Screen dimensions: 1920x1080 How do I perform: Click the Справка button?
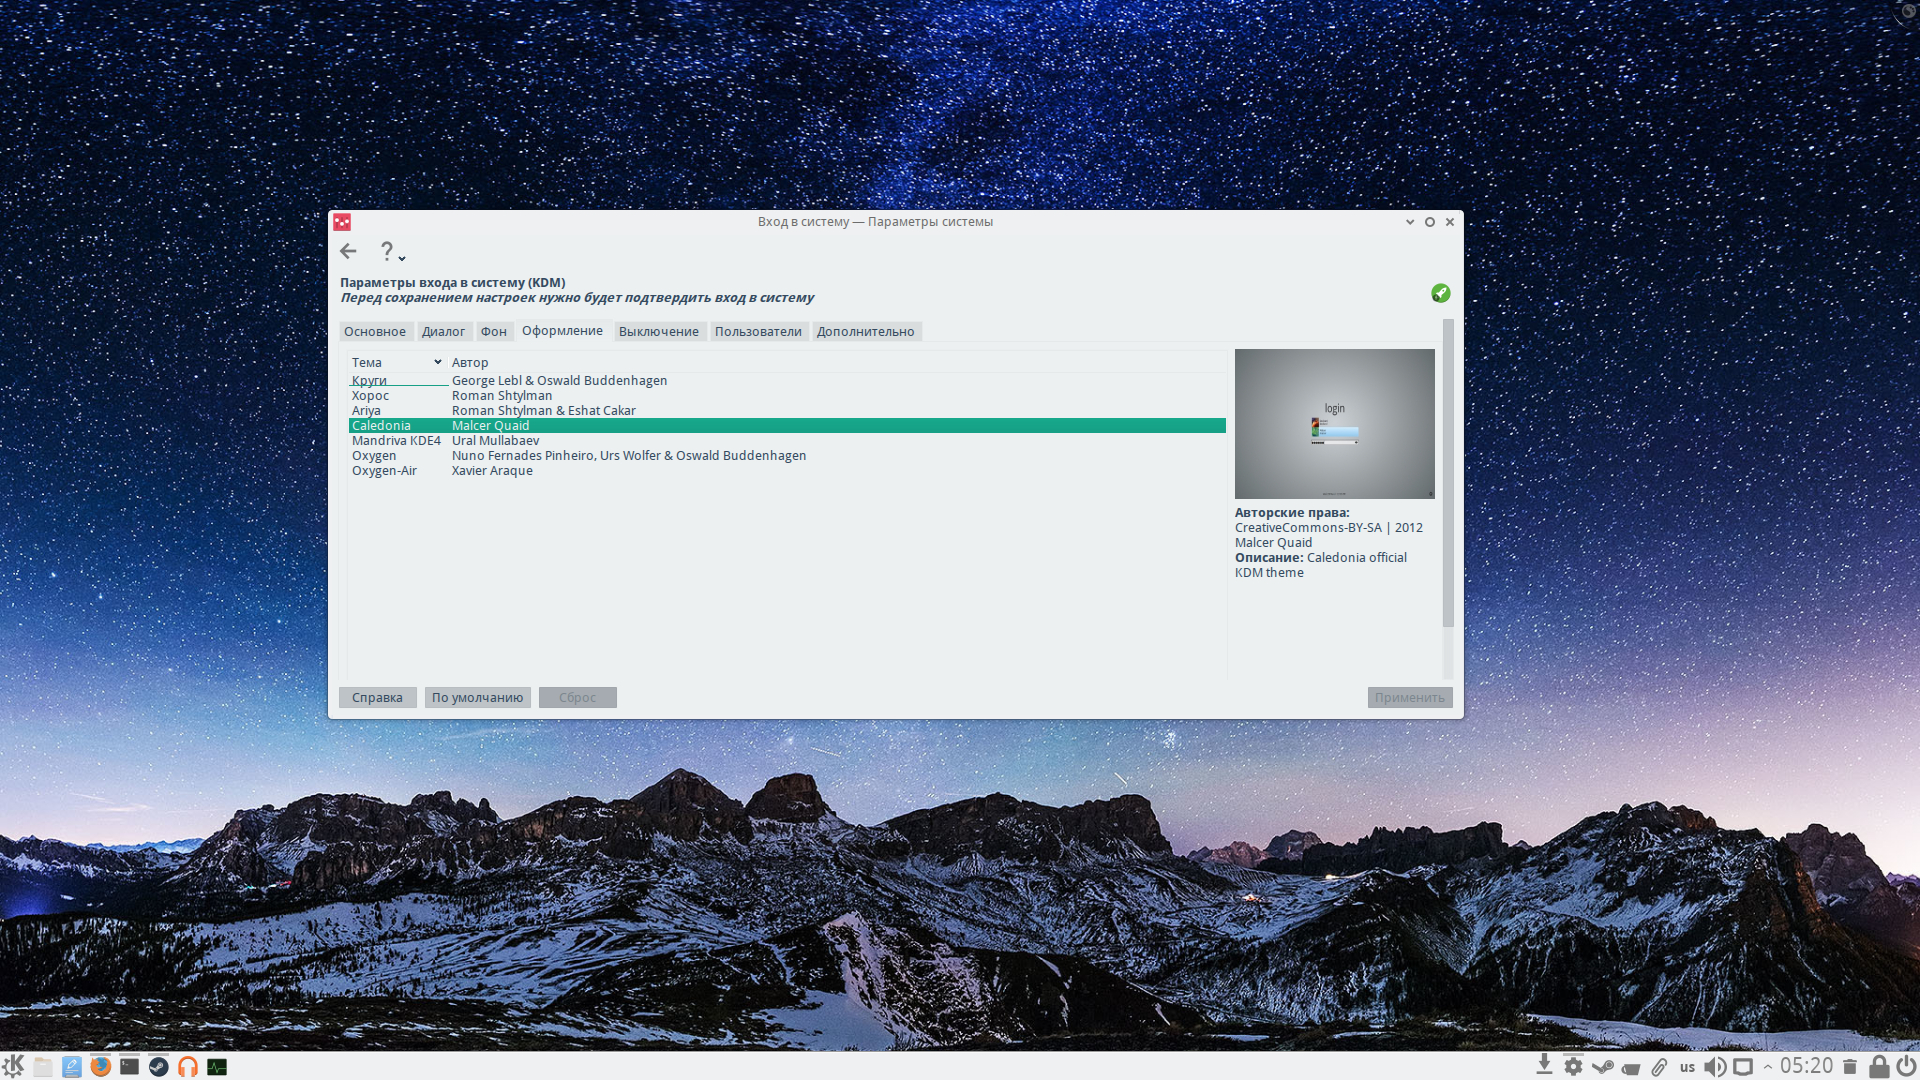point(377,698)
